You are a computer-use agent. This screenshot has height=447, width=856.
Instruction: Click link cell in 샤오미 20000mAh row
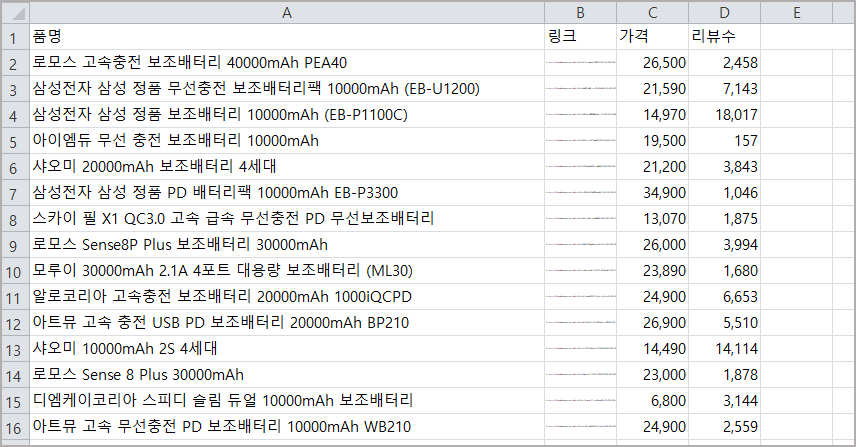click(x=580, y=166)
